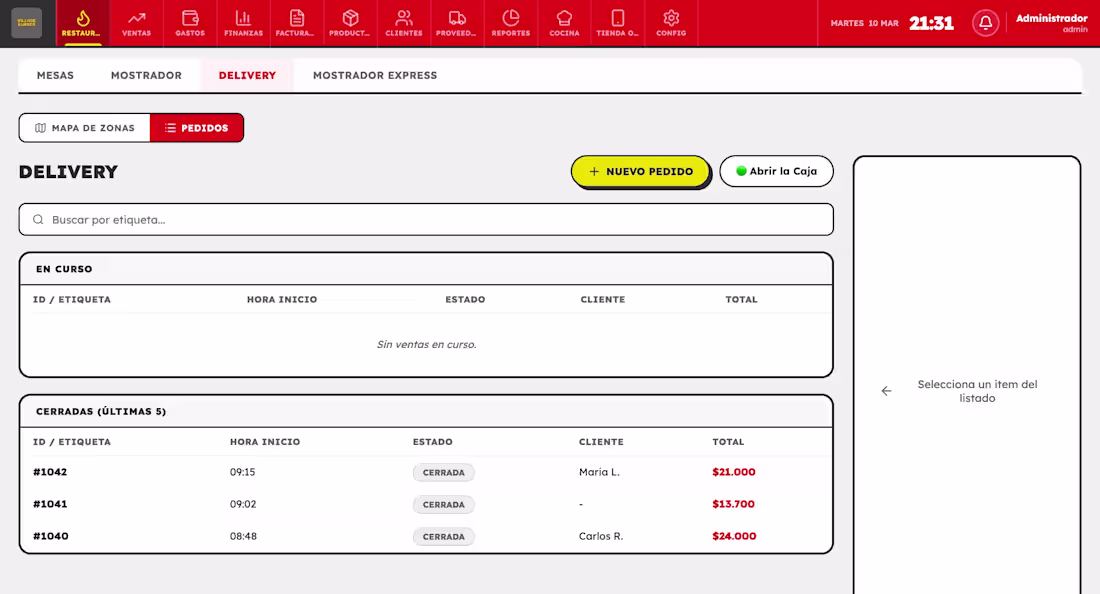Click the $13.700 total
The width and height of the screenshot is (1100, 594).
coord(733,504)
